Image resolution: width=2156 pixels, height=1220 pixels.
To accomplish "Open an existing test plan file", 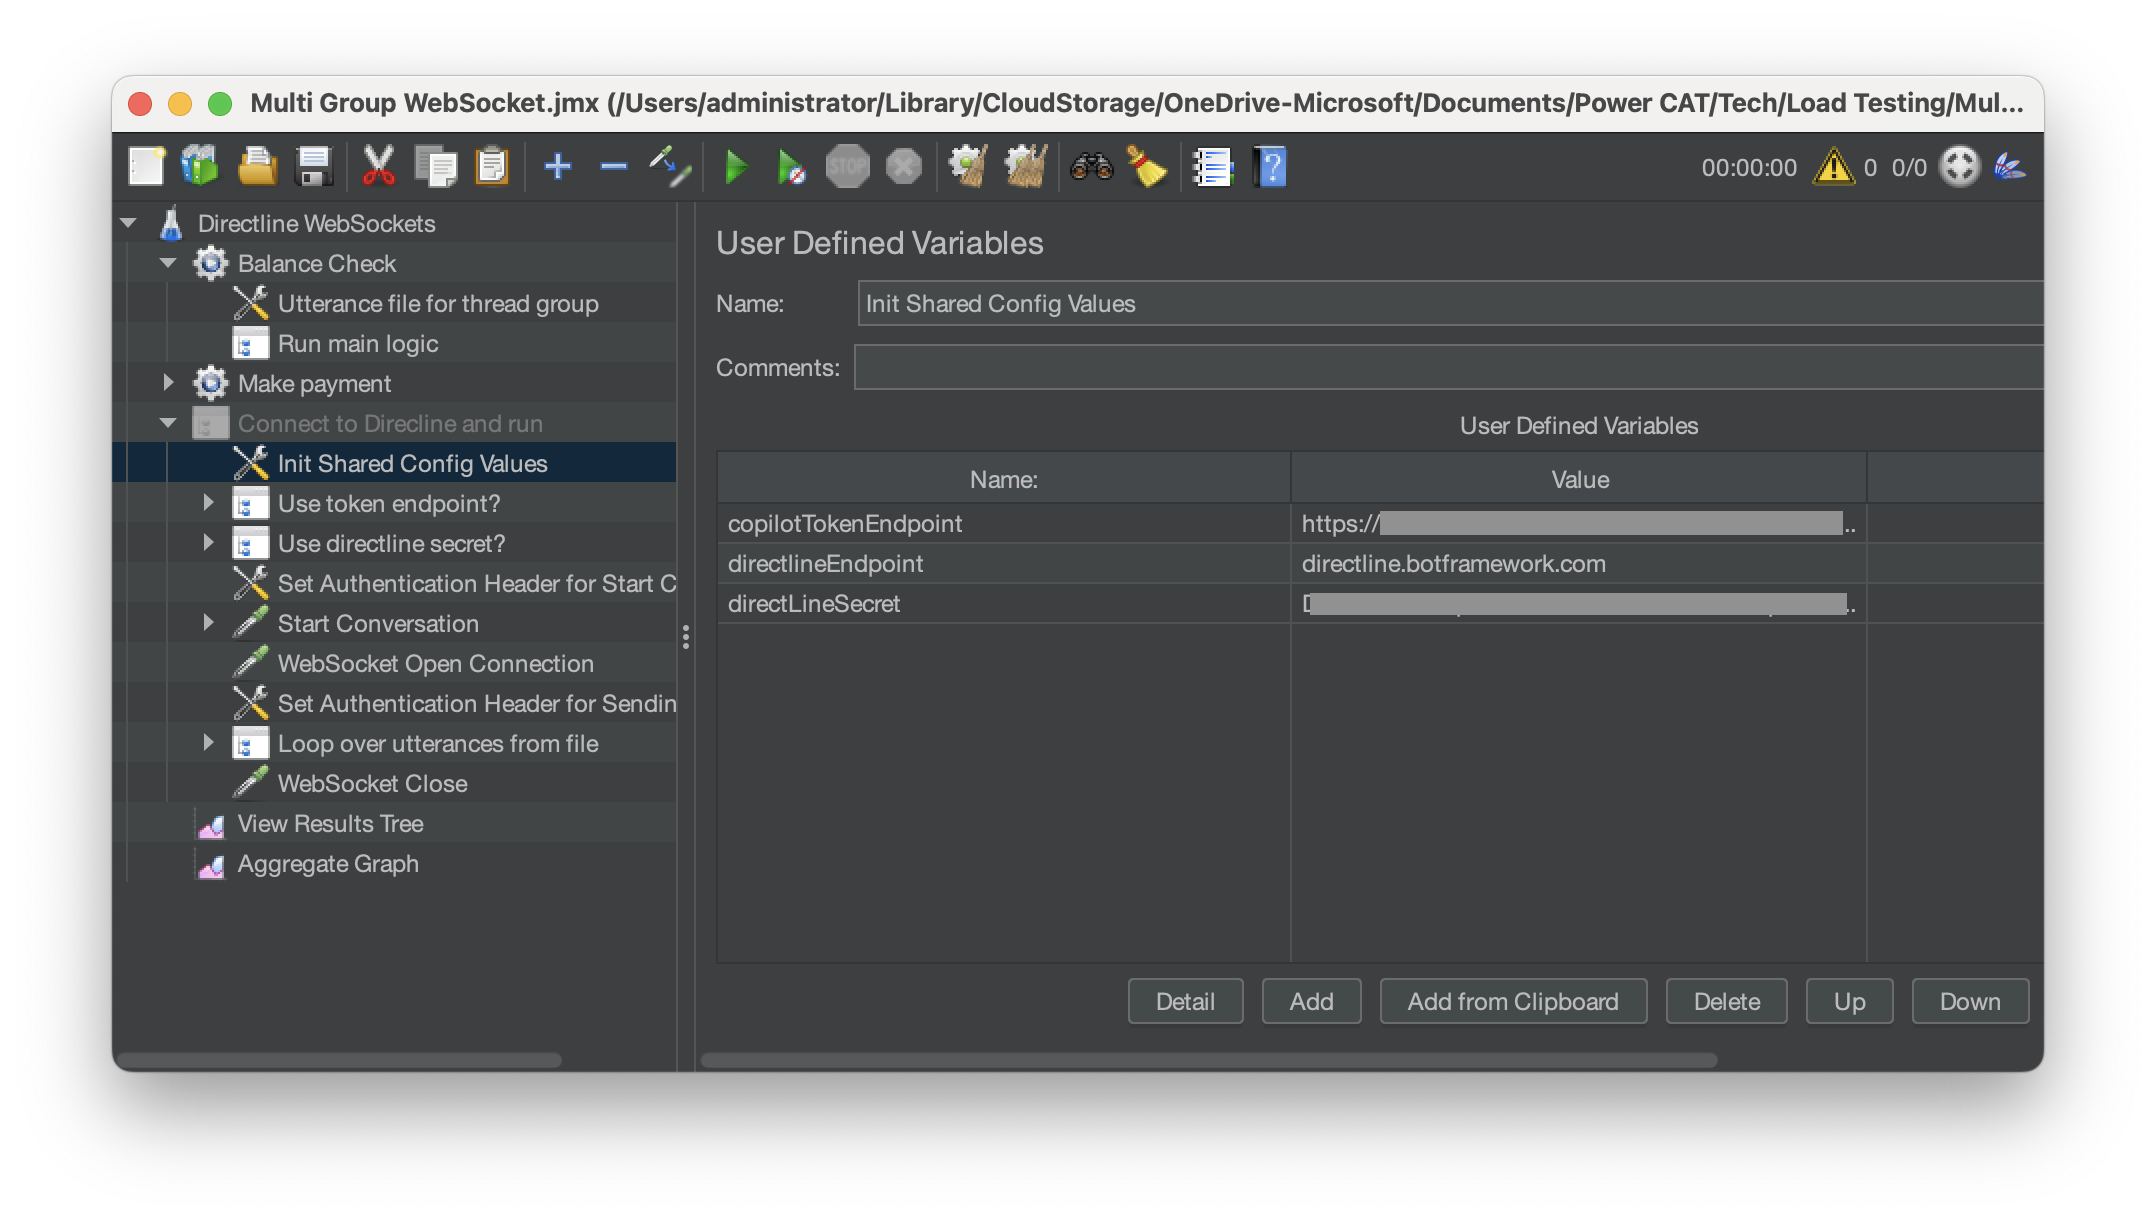I will pos(257,166).
